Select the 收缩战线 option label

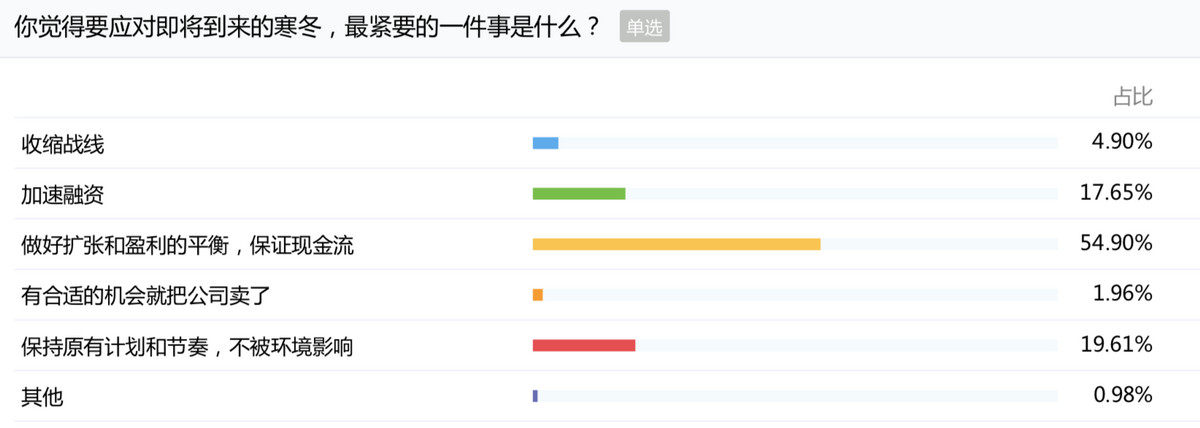click(63, 145)
